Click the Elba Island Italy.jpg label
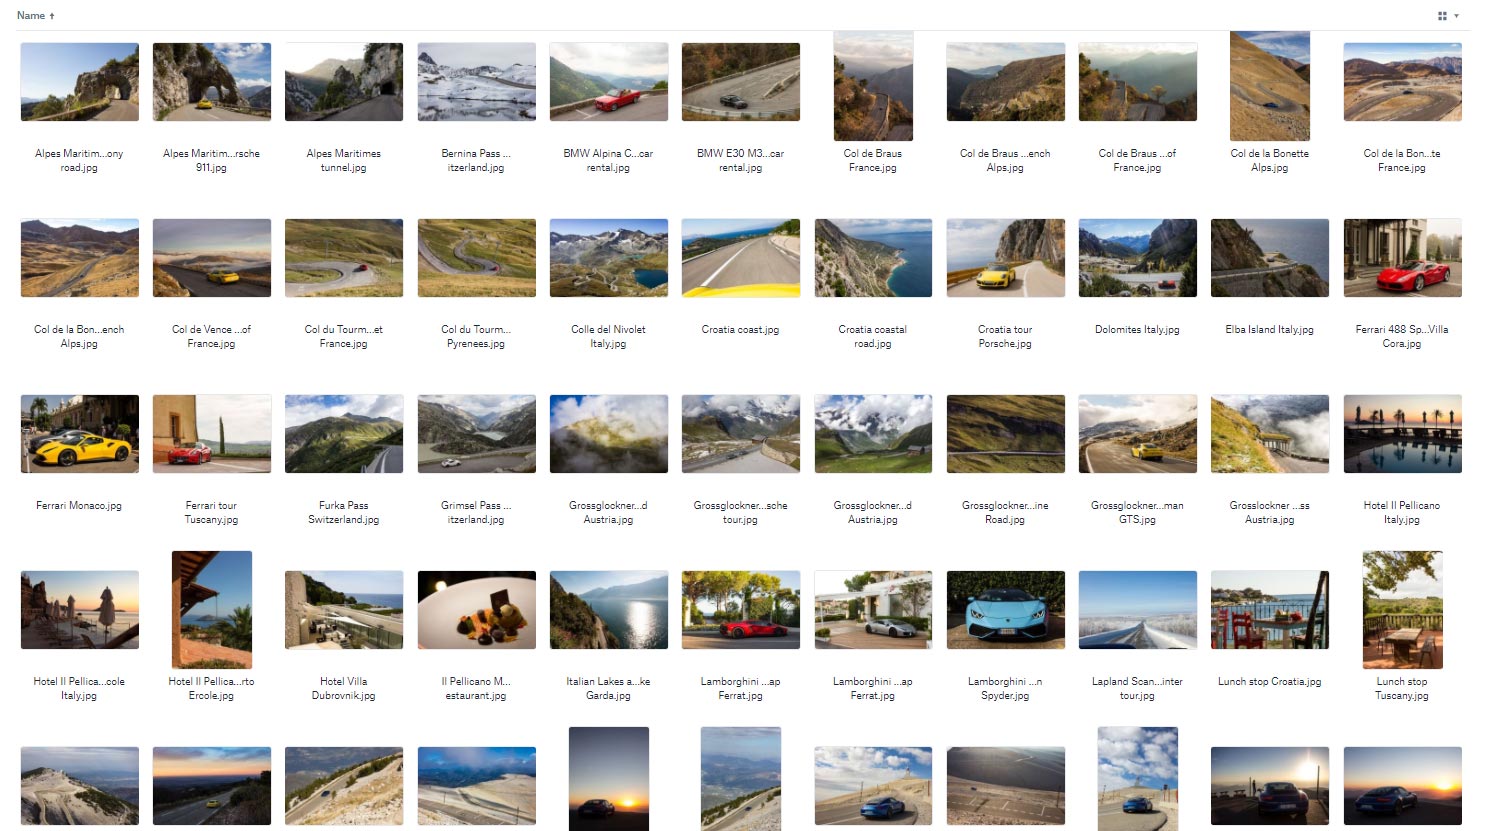1487x831 pixels. tap(1270, 329)
